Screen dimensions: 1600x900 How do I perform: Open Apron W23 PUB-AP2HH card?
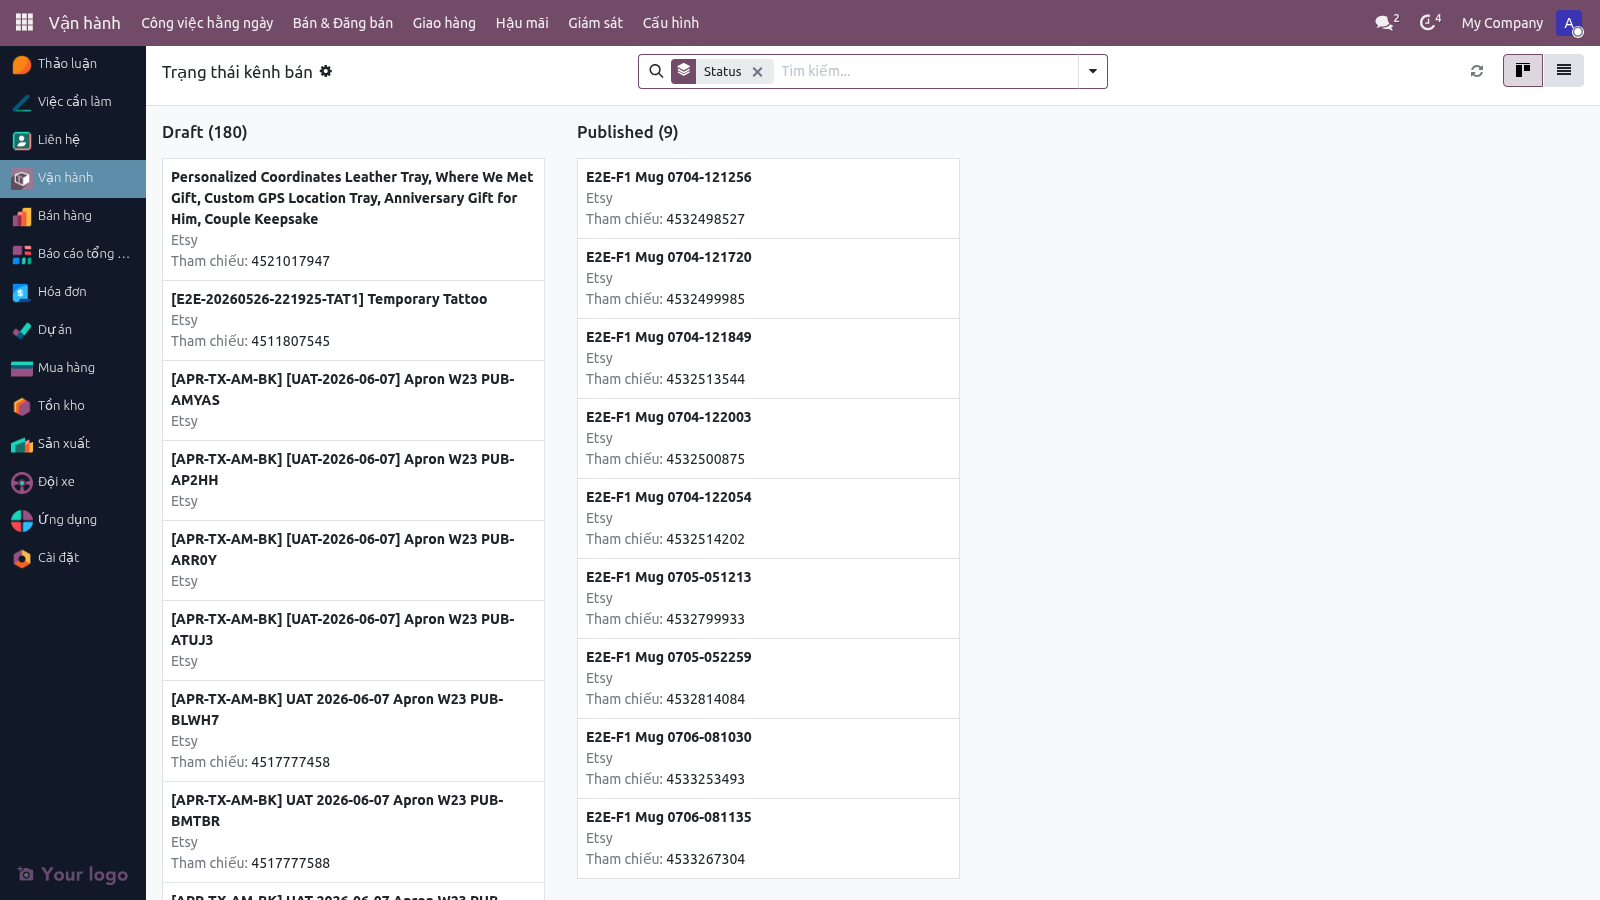tap(353, 480)
